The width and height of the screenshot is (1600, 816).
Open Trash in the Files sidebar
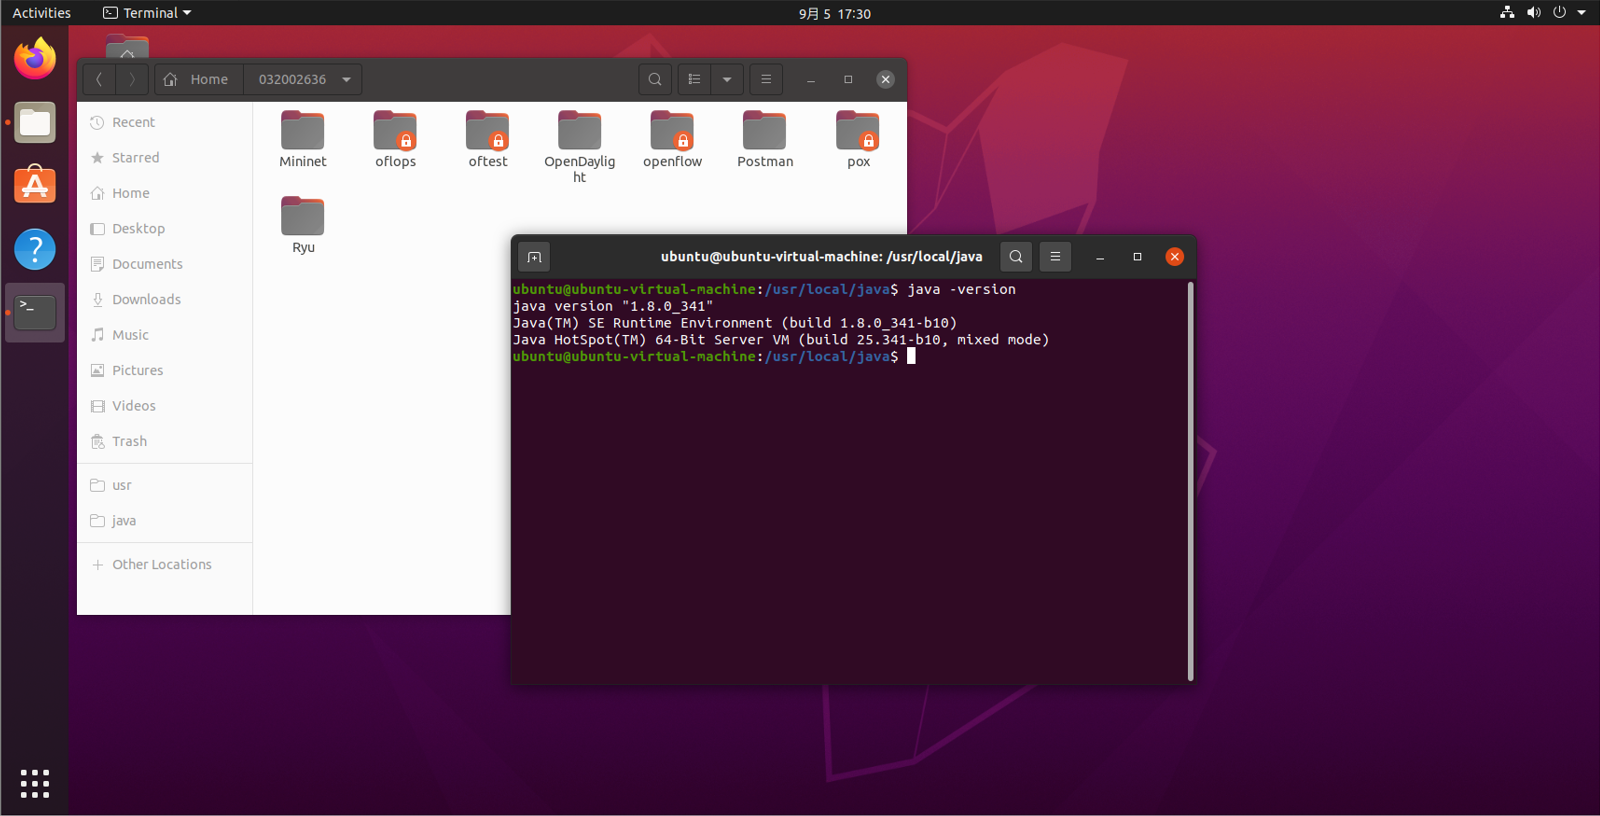165,442
